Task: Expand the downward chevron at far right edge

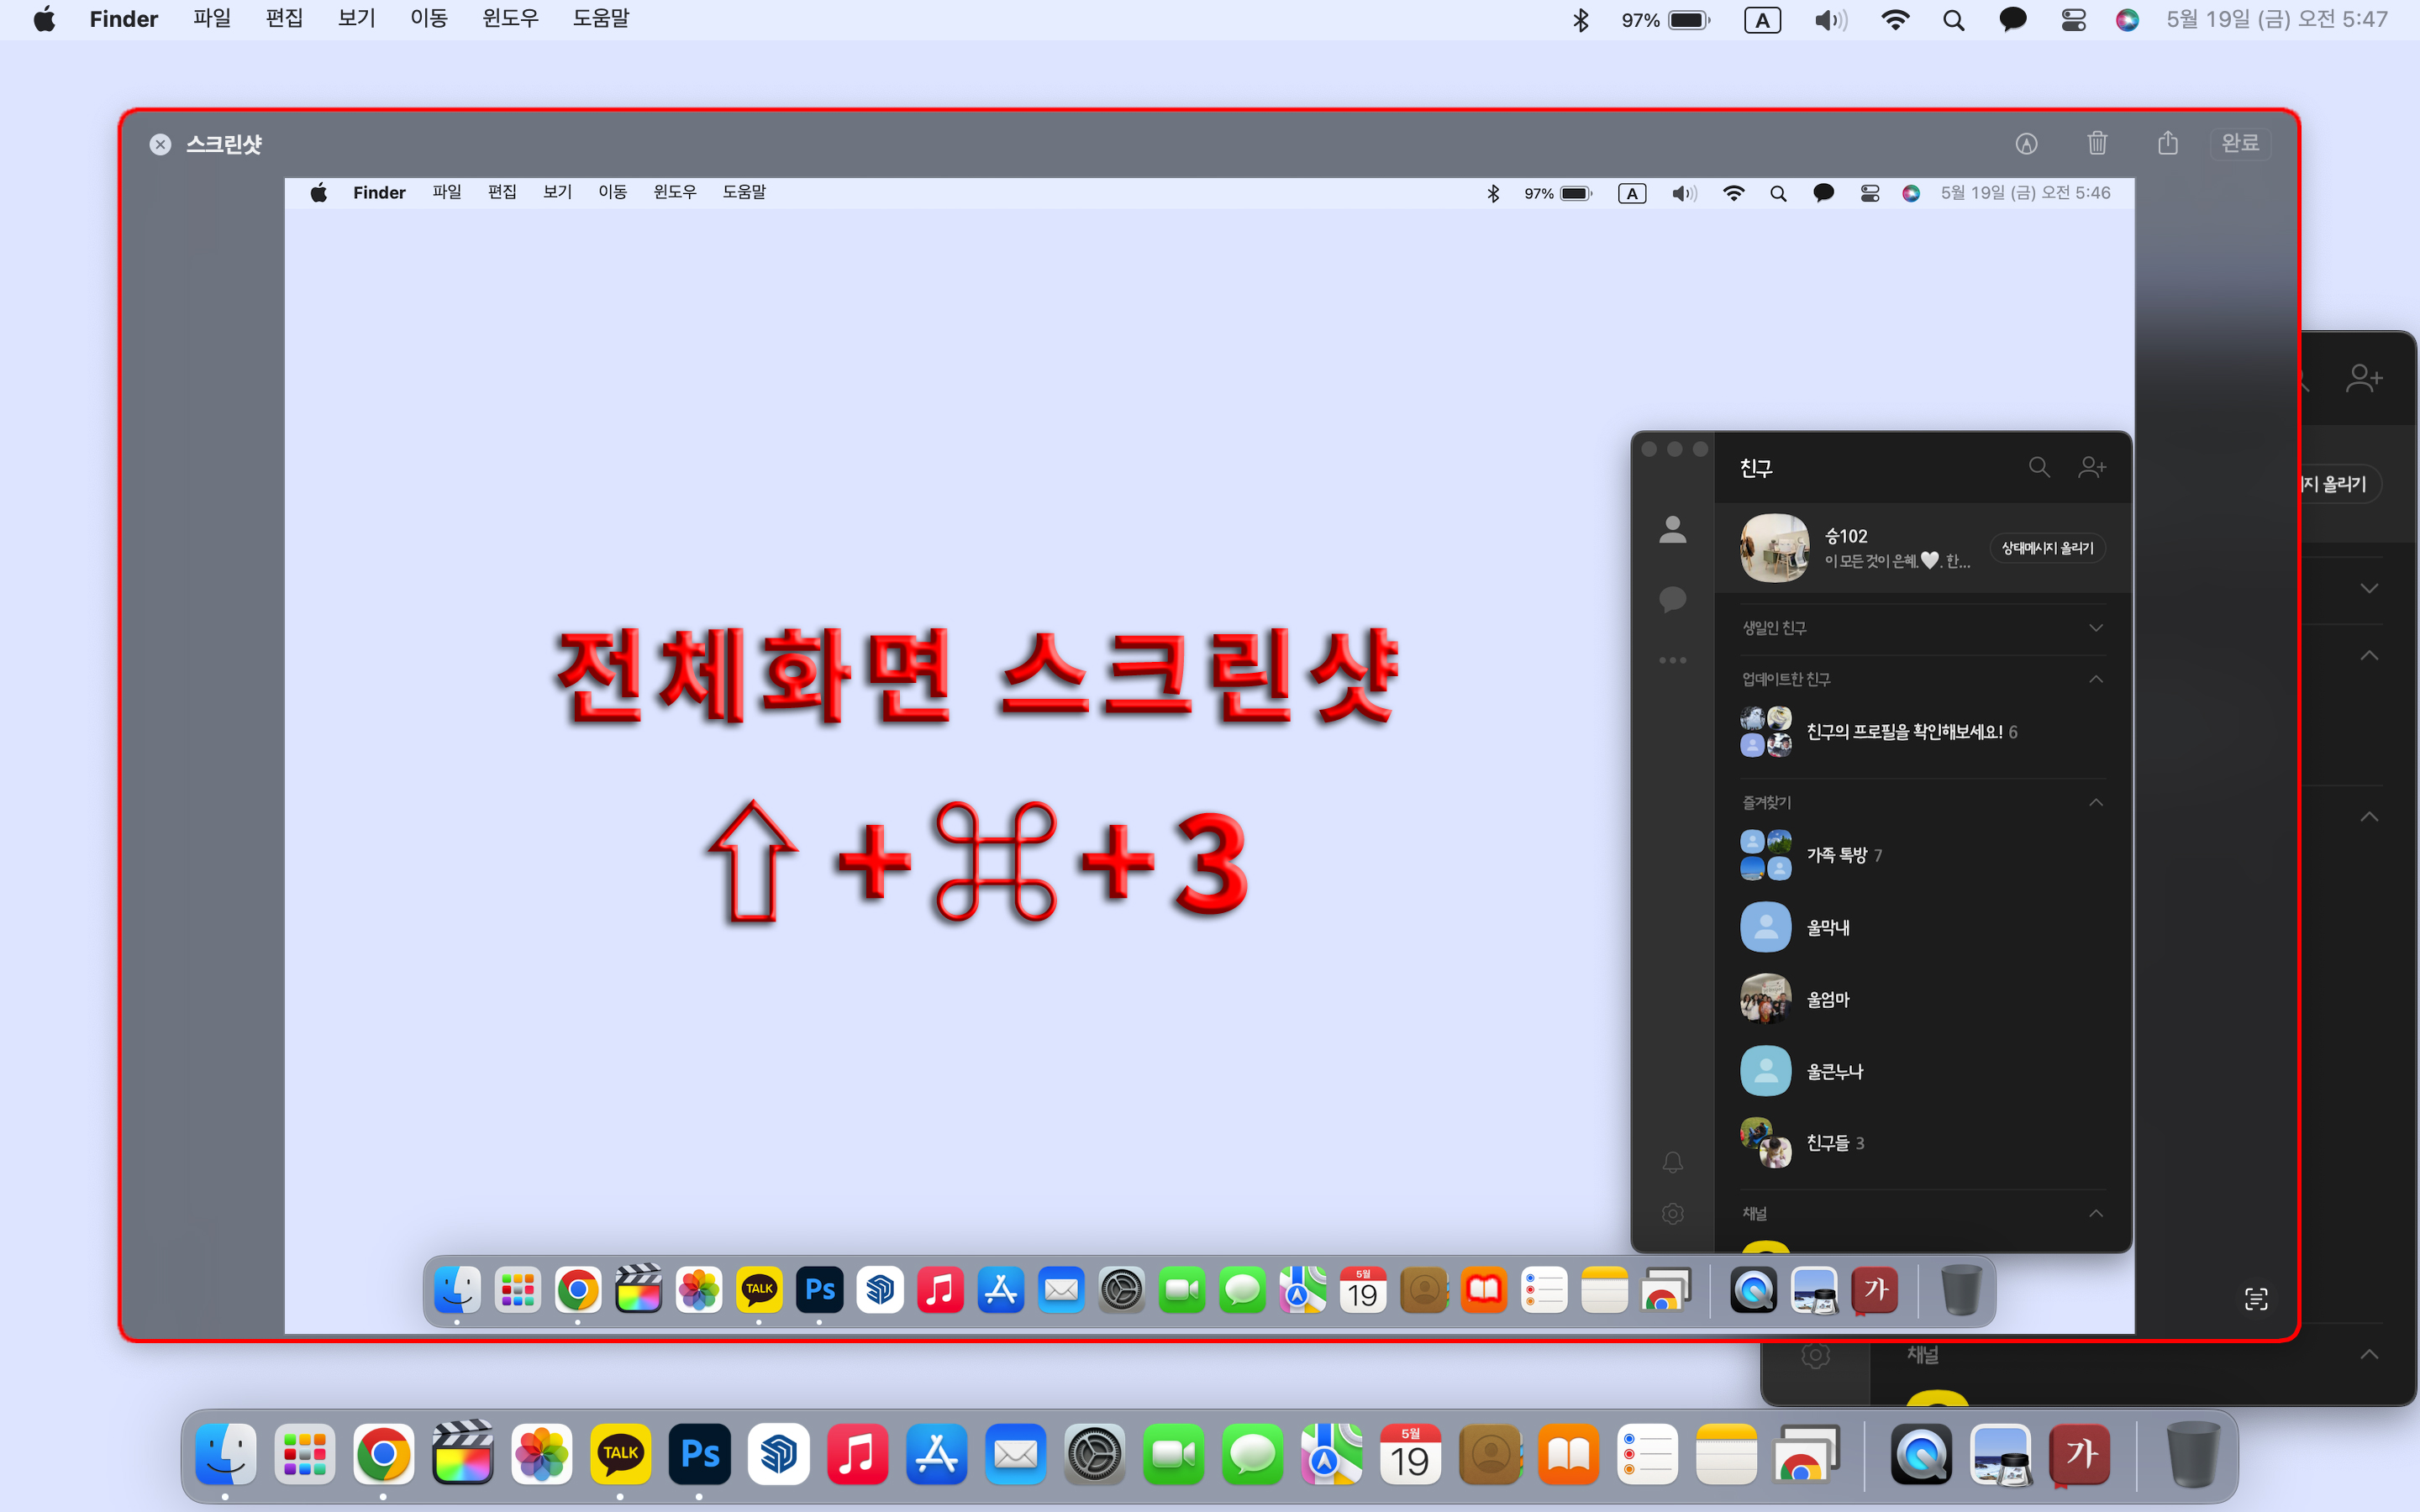Action: pos(2369,588)
